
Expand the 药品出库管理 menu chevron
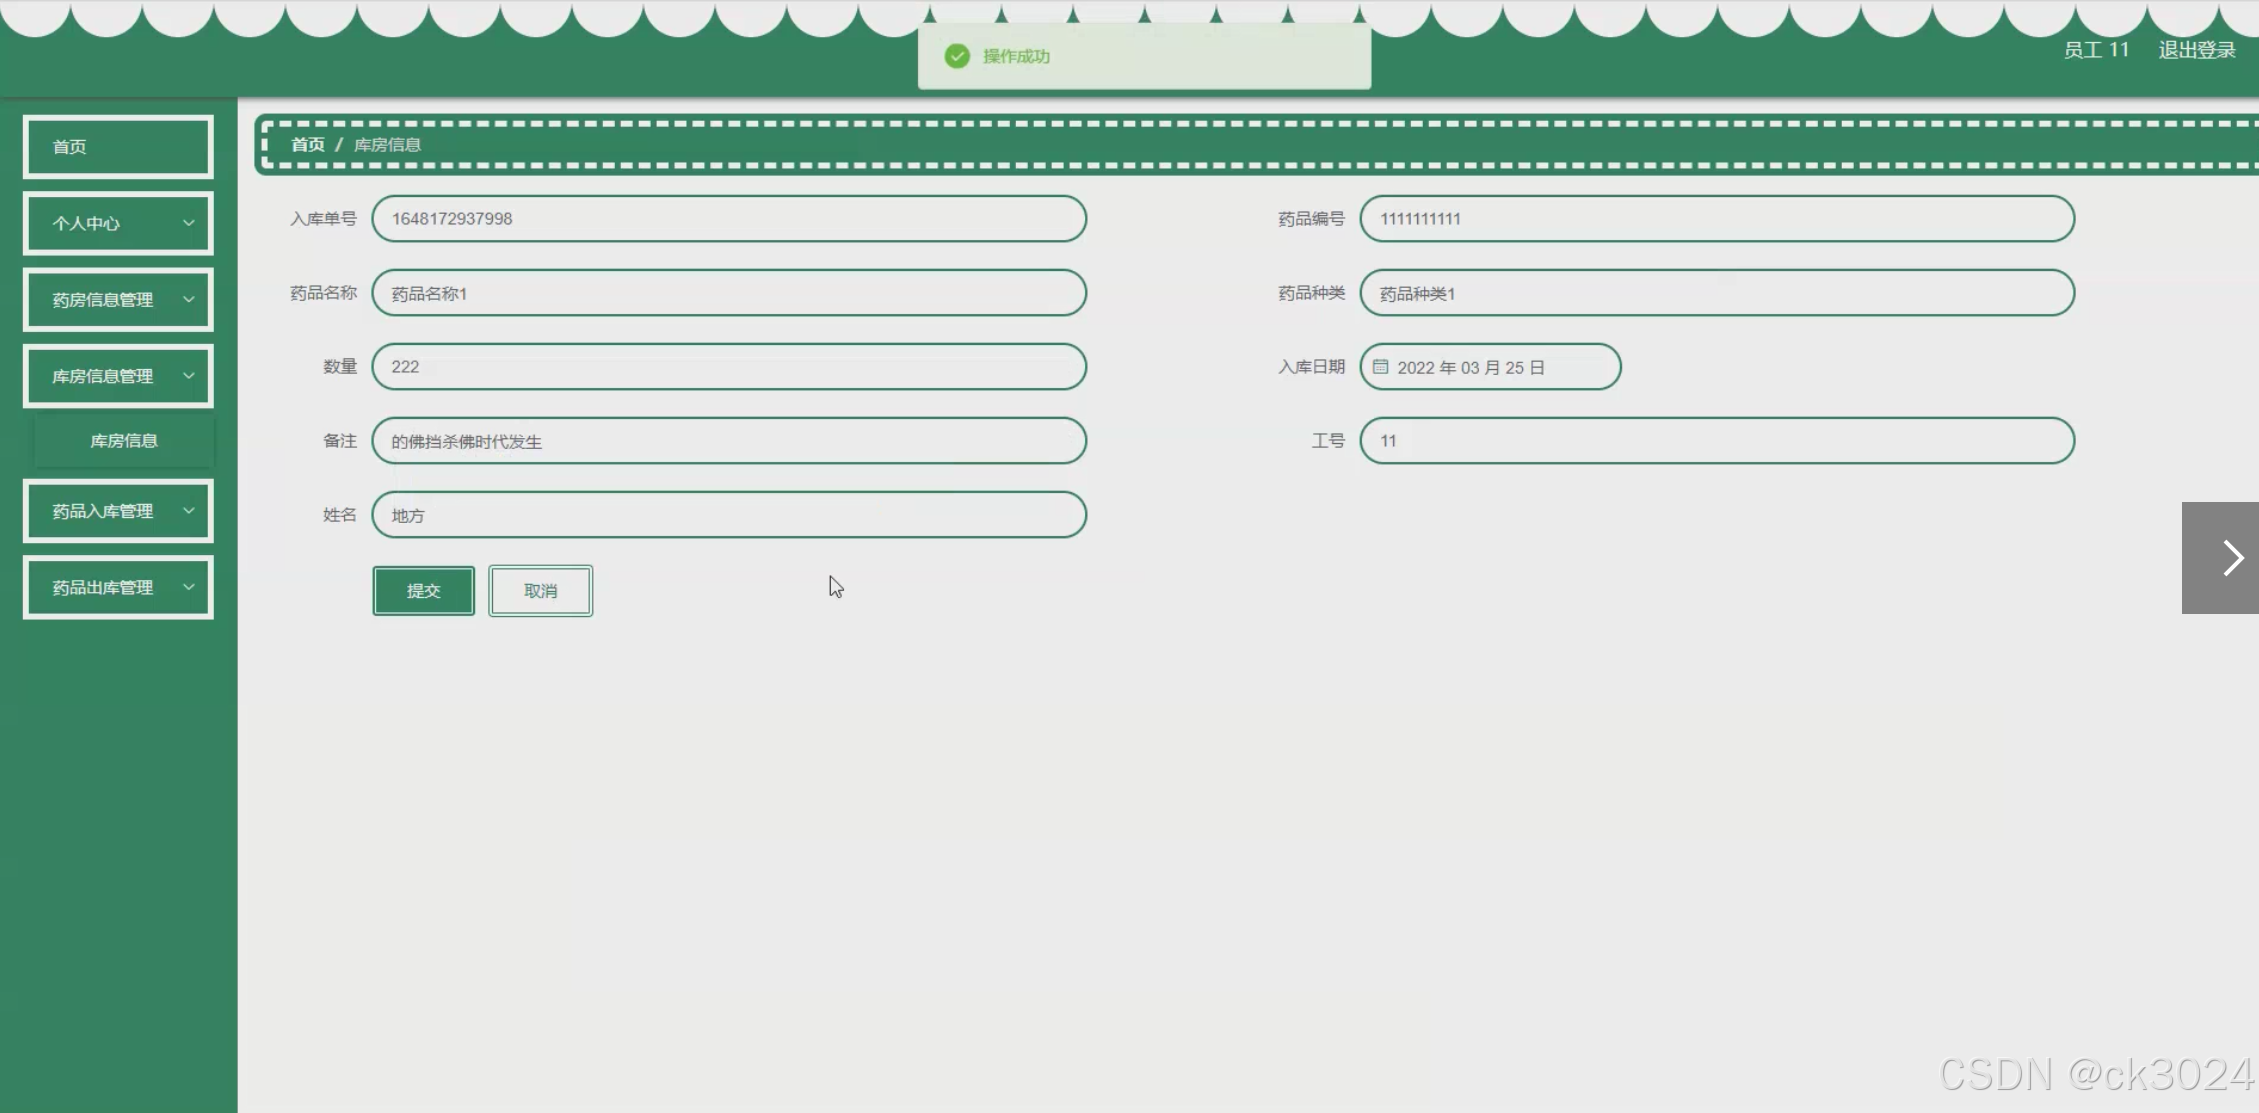188,587
